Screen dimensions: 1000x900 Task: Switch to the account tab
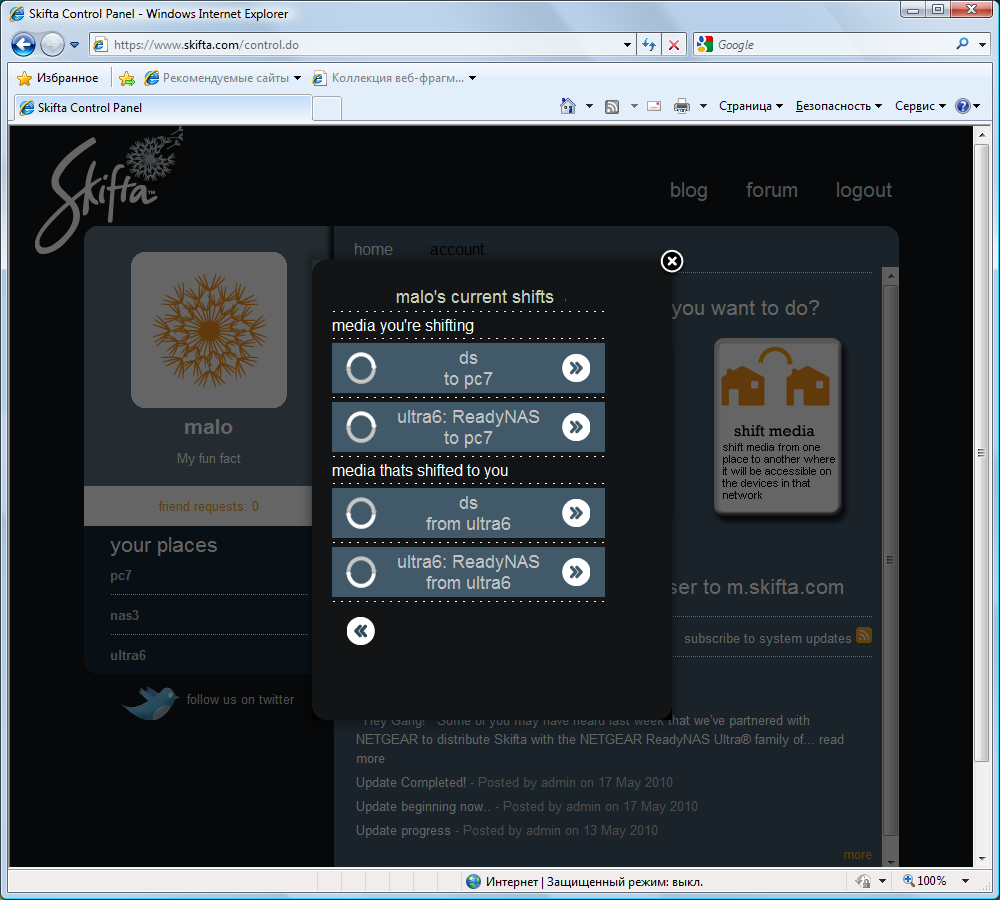(x=457, y=249)
